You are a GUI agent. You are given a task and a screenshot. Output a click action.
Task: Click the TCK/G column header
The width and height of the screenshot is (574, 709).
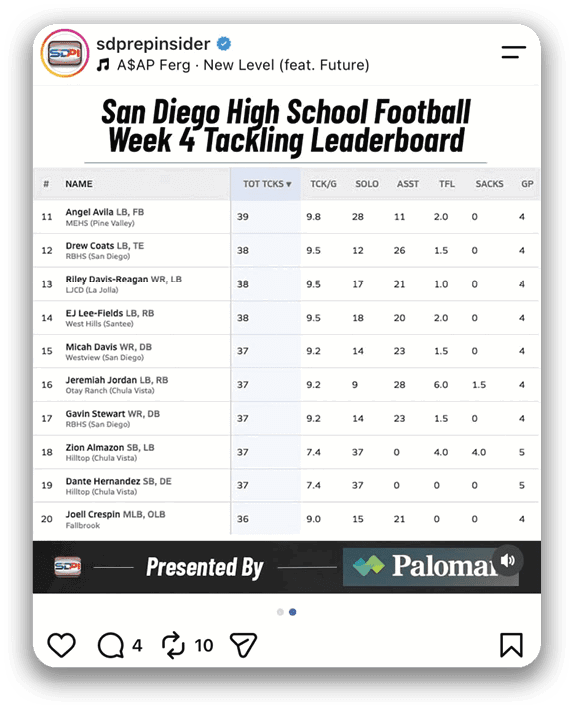pyautogui.click(x=323, y=184)
